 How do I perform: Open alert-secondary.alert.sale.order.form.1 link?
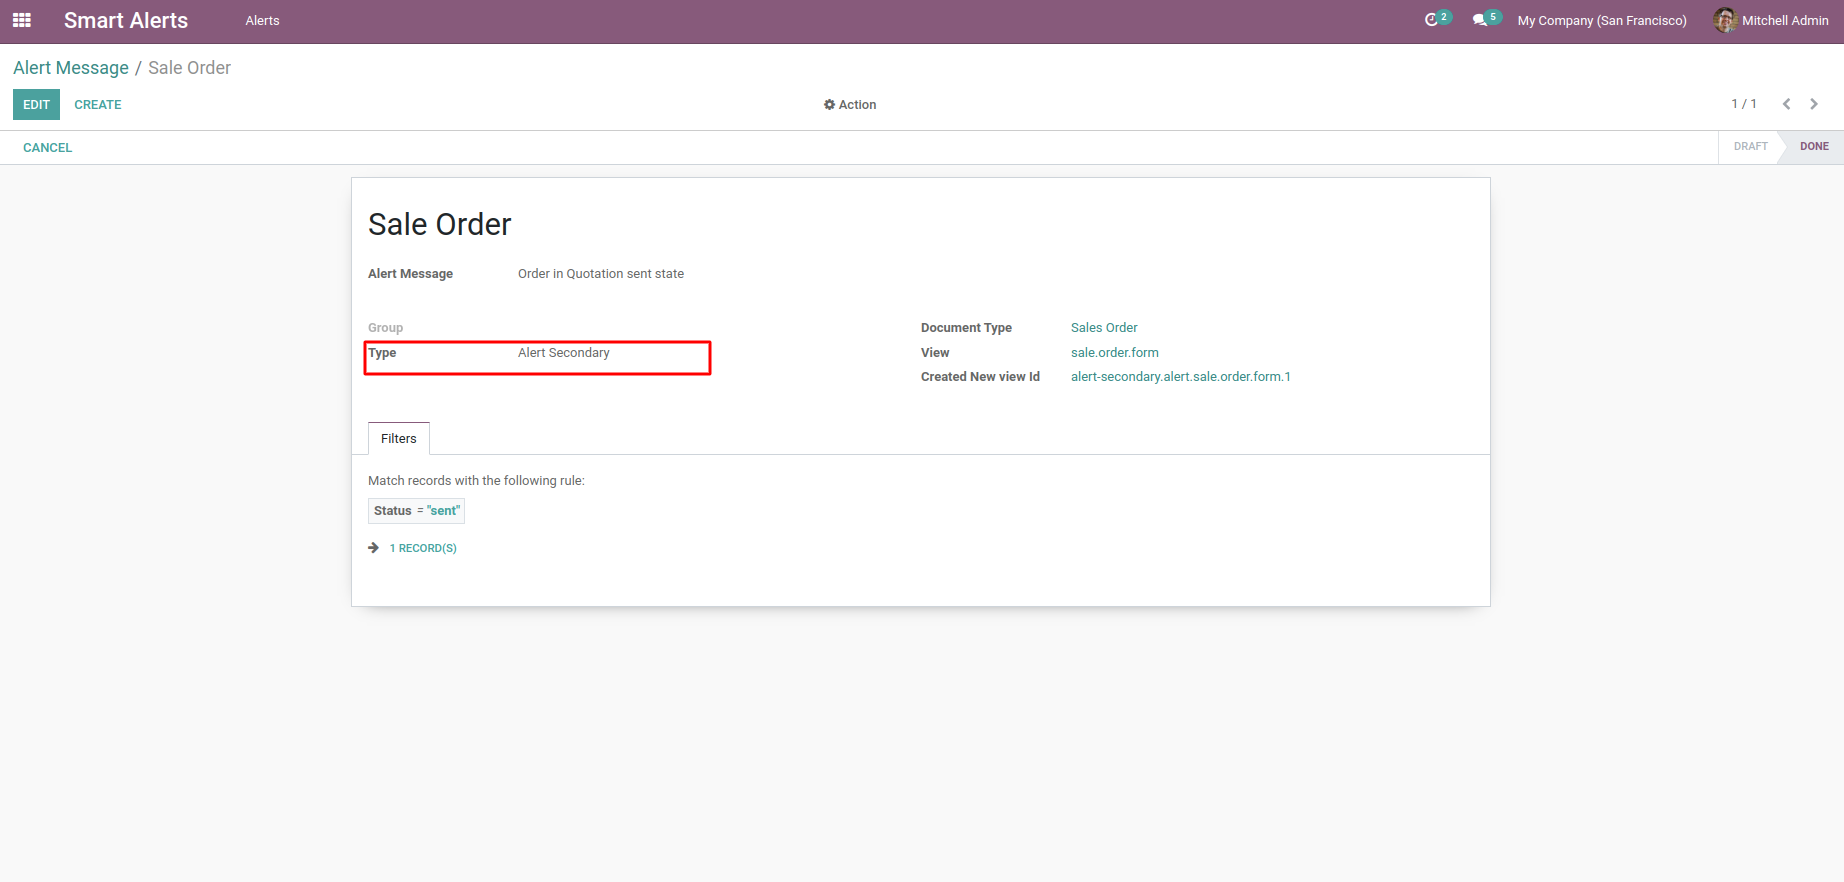click(1181, 377)
